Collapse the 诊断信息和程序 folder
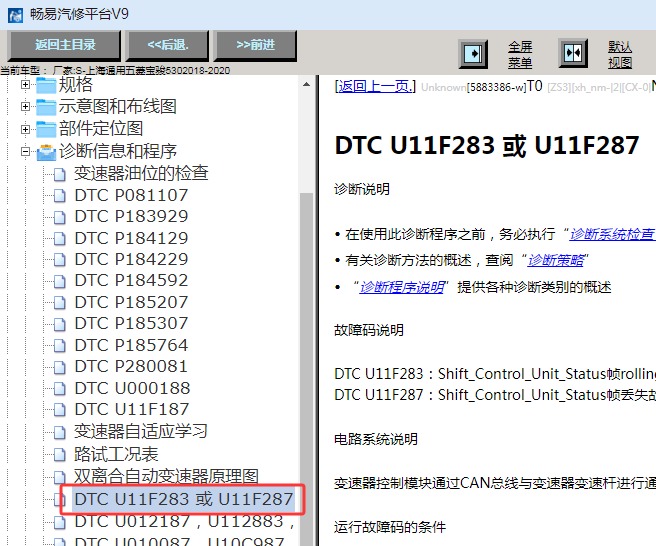 point(25,151)
